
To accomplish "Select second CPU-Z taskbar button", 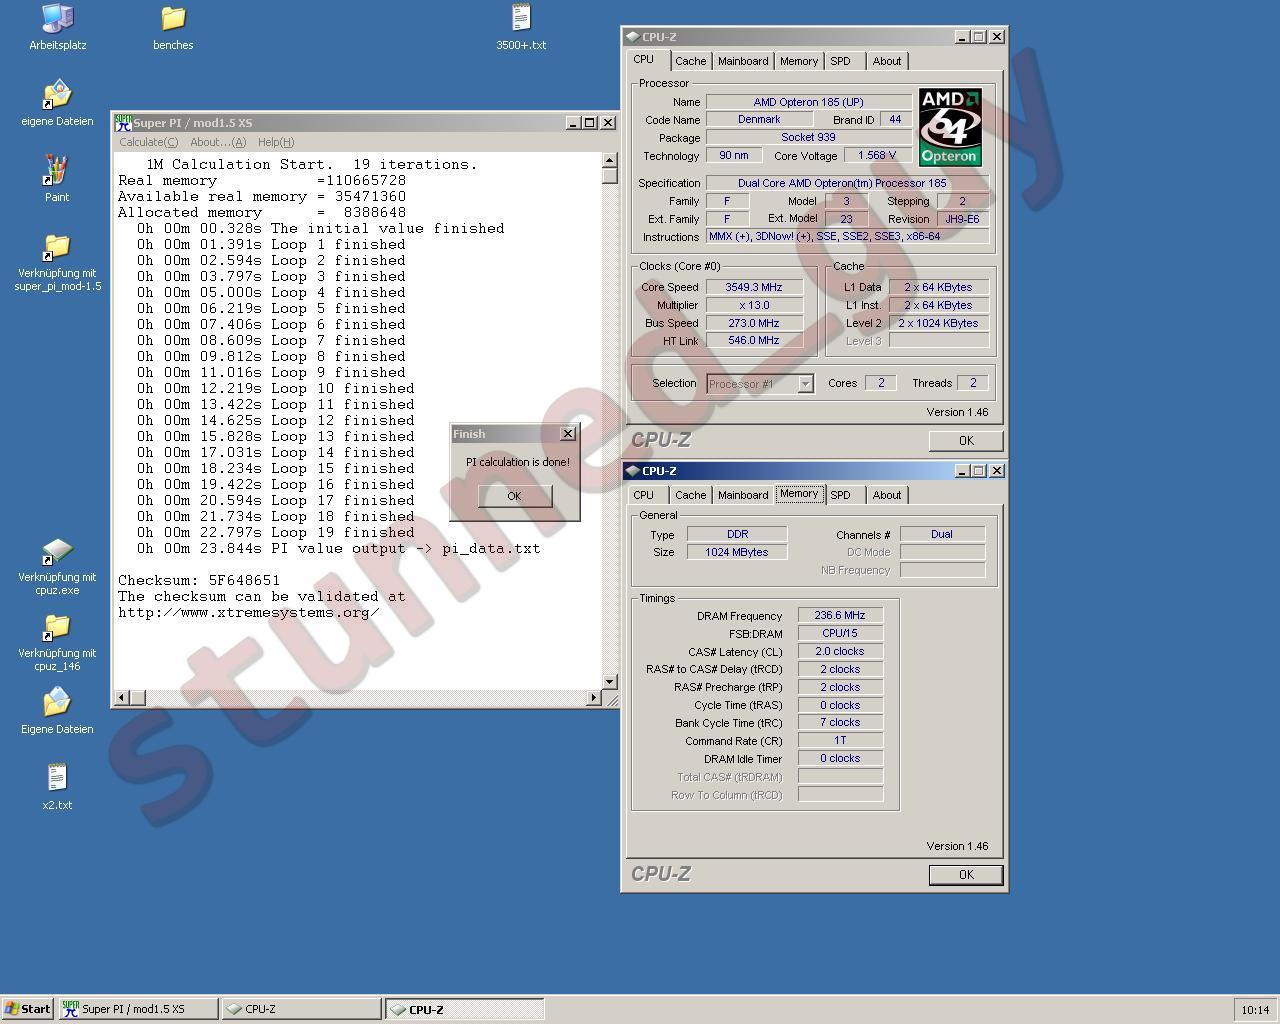I will click(465, 1009).
